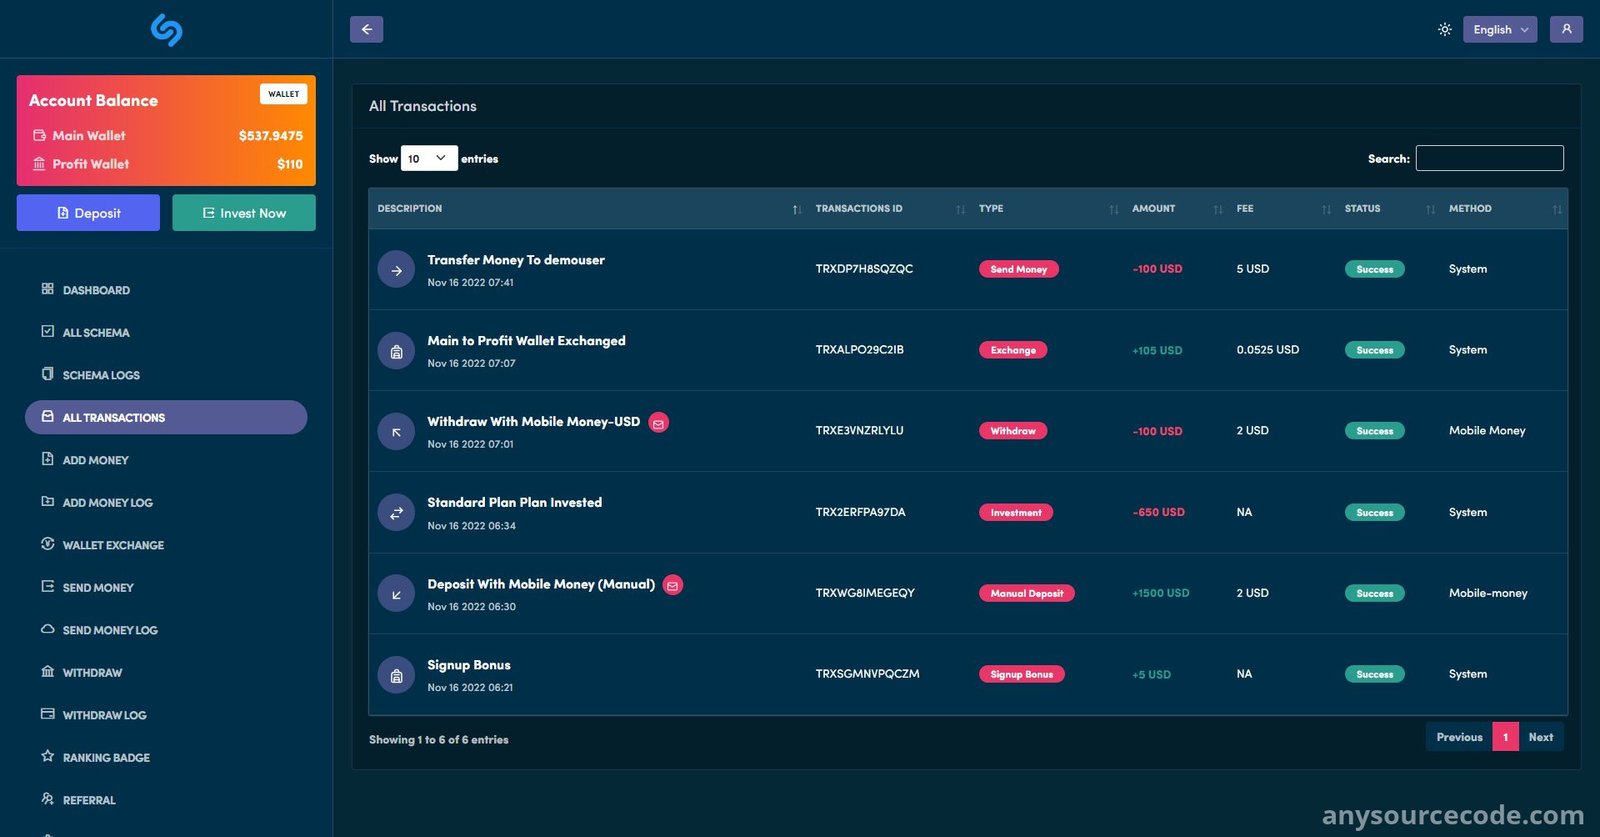Click the +1500 USD amount
This screenshot has height=837, width=1600.
[1161, 593]
